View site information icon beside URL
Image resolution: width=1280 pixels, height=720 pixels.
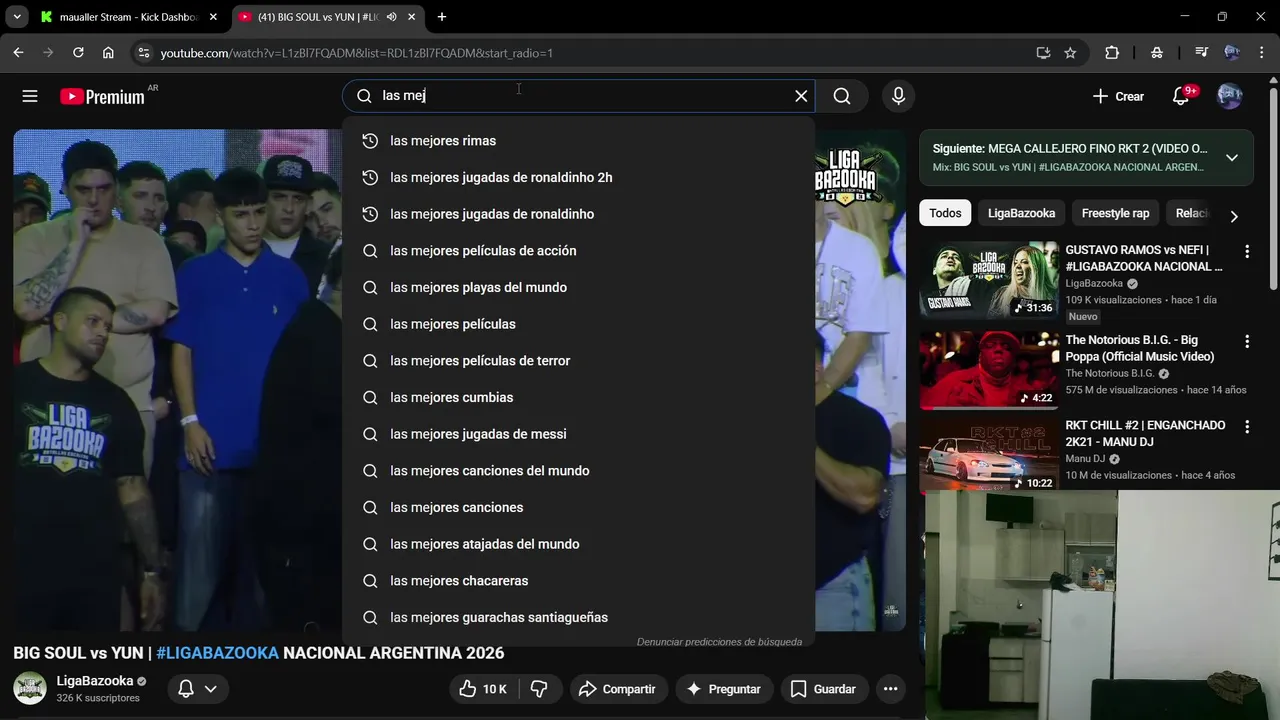(x=143, y=53)
